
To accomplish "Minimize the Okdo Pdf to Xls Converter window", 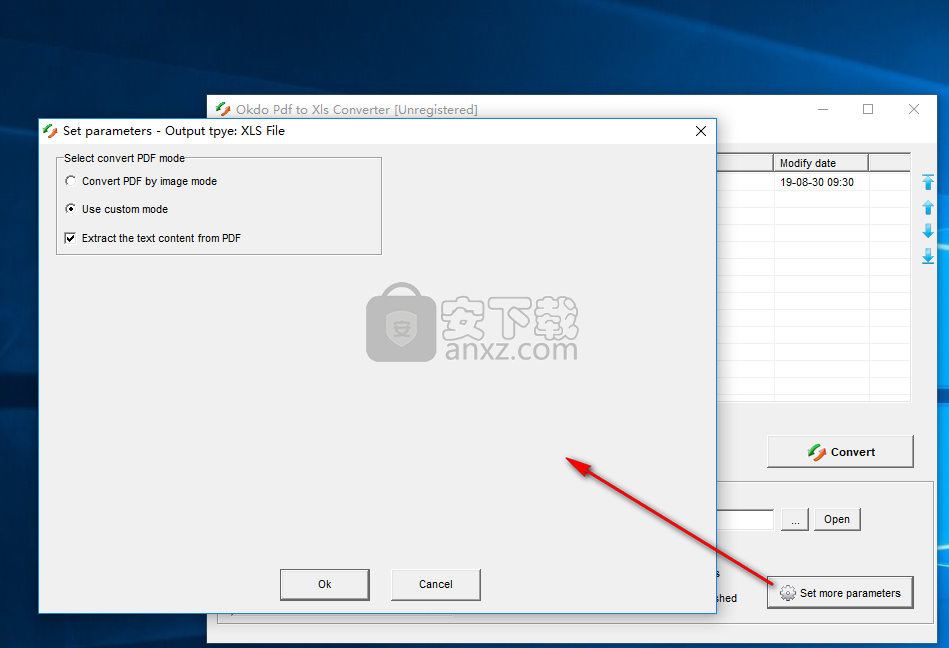I will (823, 110).
